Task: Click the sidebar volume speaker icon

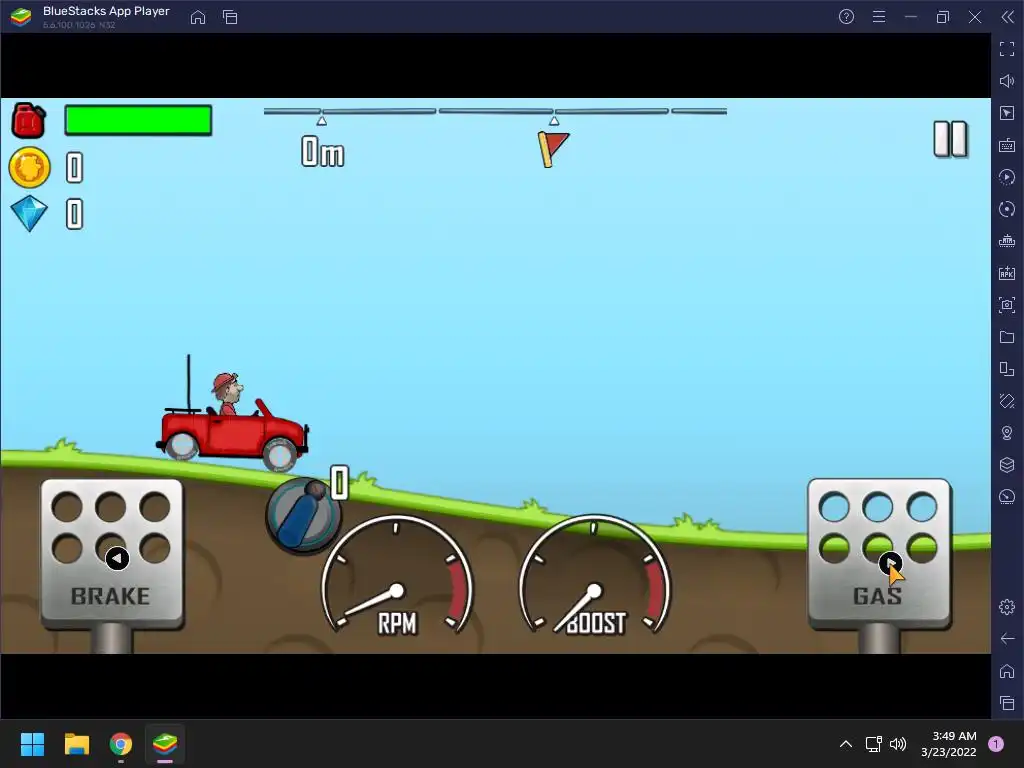Action: [1007, 81]
